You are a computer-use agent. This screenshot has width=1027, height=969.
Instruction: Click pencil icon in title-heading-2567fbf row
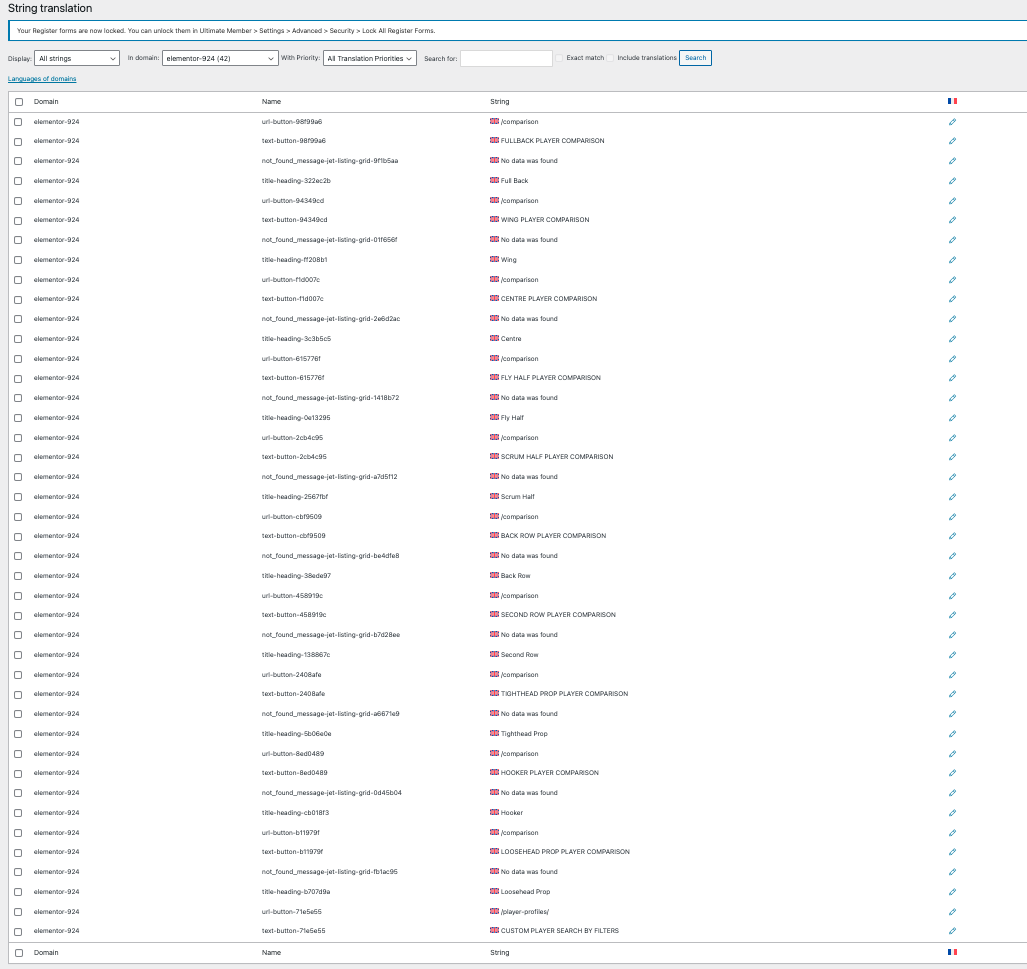click(952, 497)
